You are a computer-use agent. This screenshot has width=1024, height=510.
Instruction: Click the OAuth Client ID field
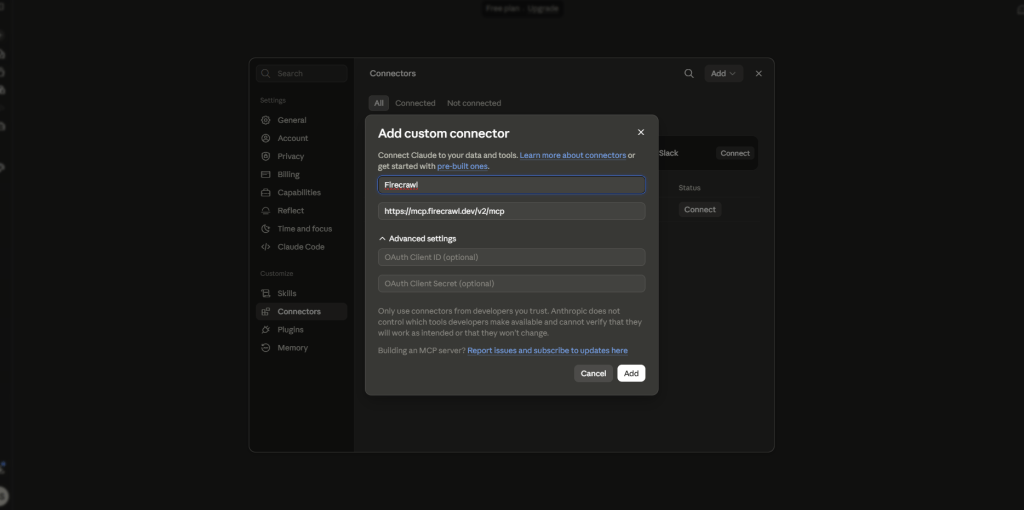click(x=511, y=257)
